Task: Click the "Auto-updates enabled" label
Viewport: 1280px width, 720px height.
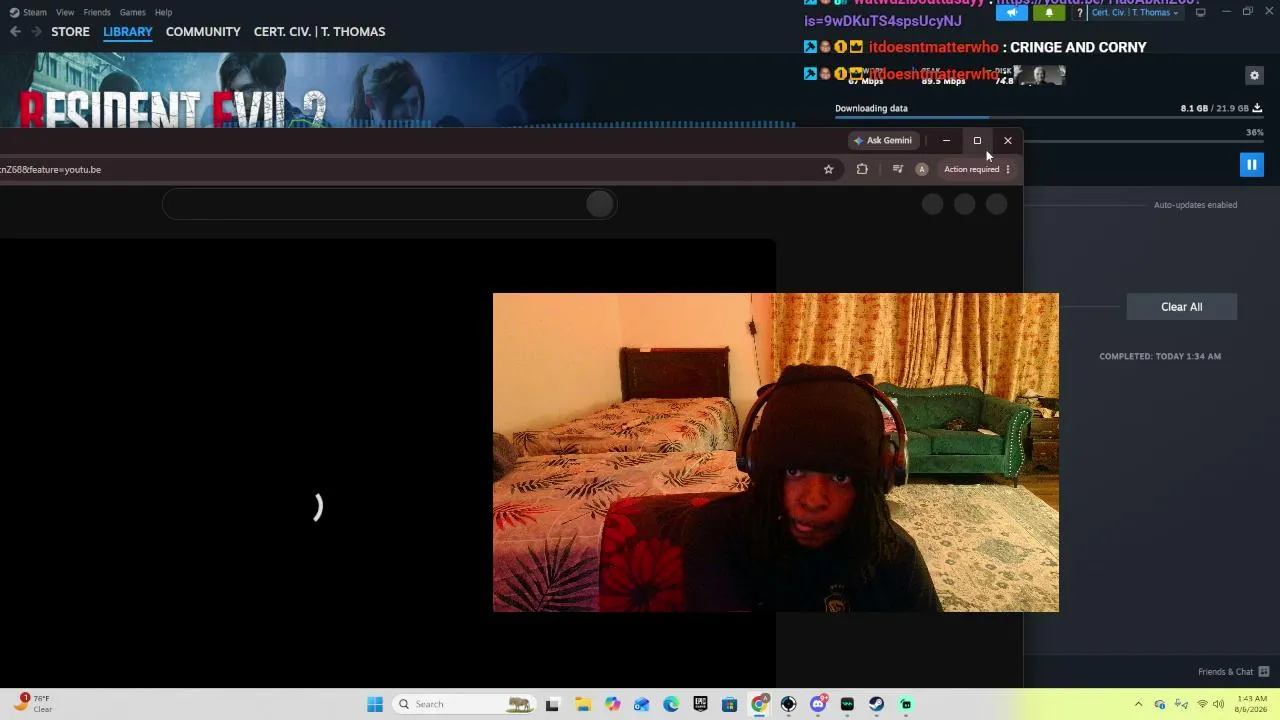Action: click(1195, 205)
